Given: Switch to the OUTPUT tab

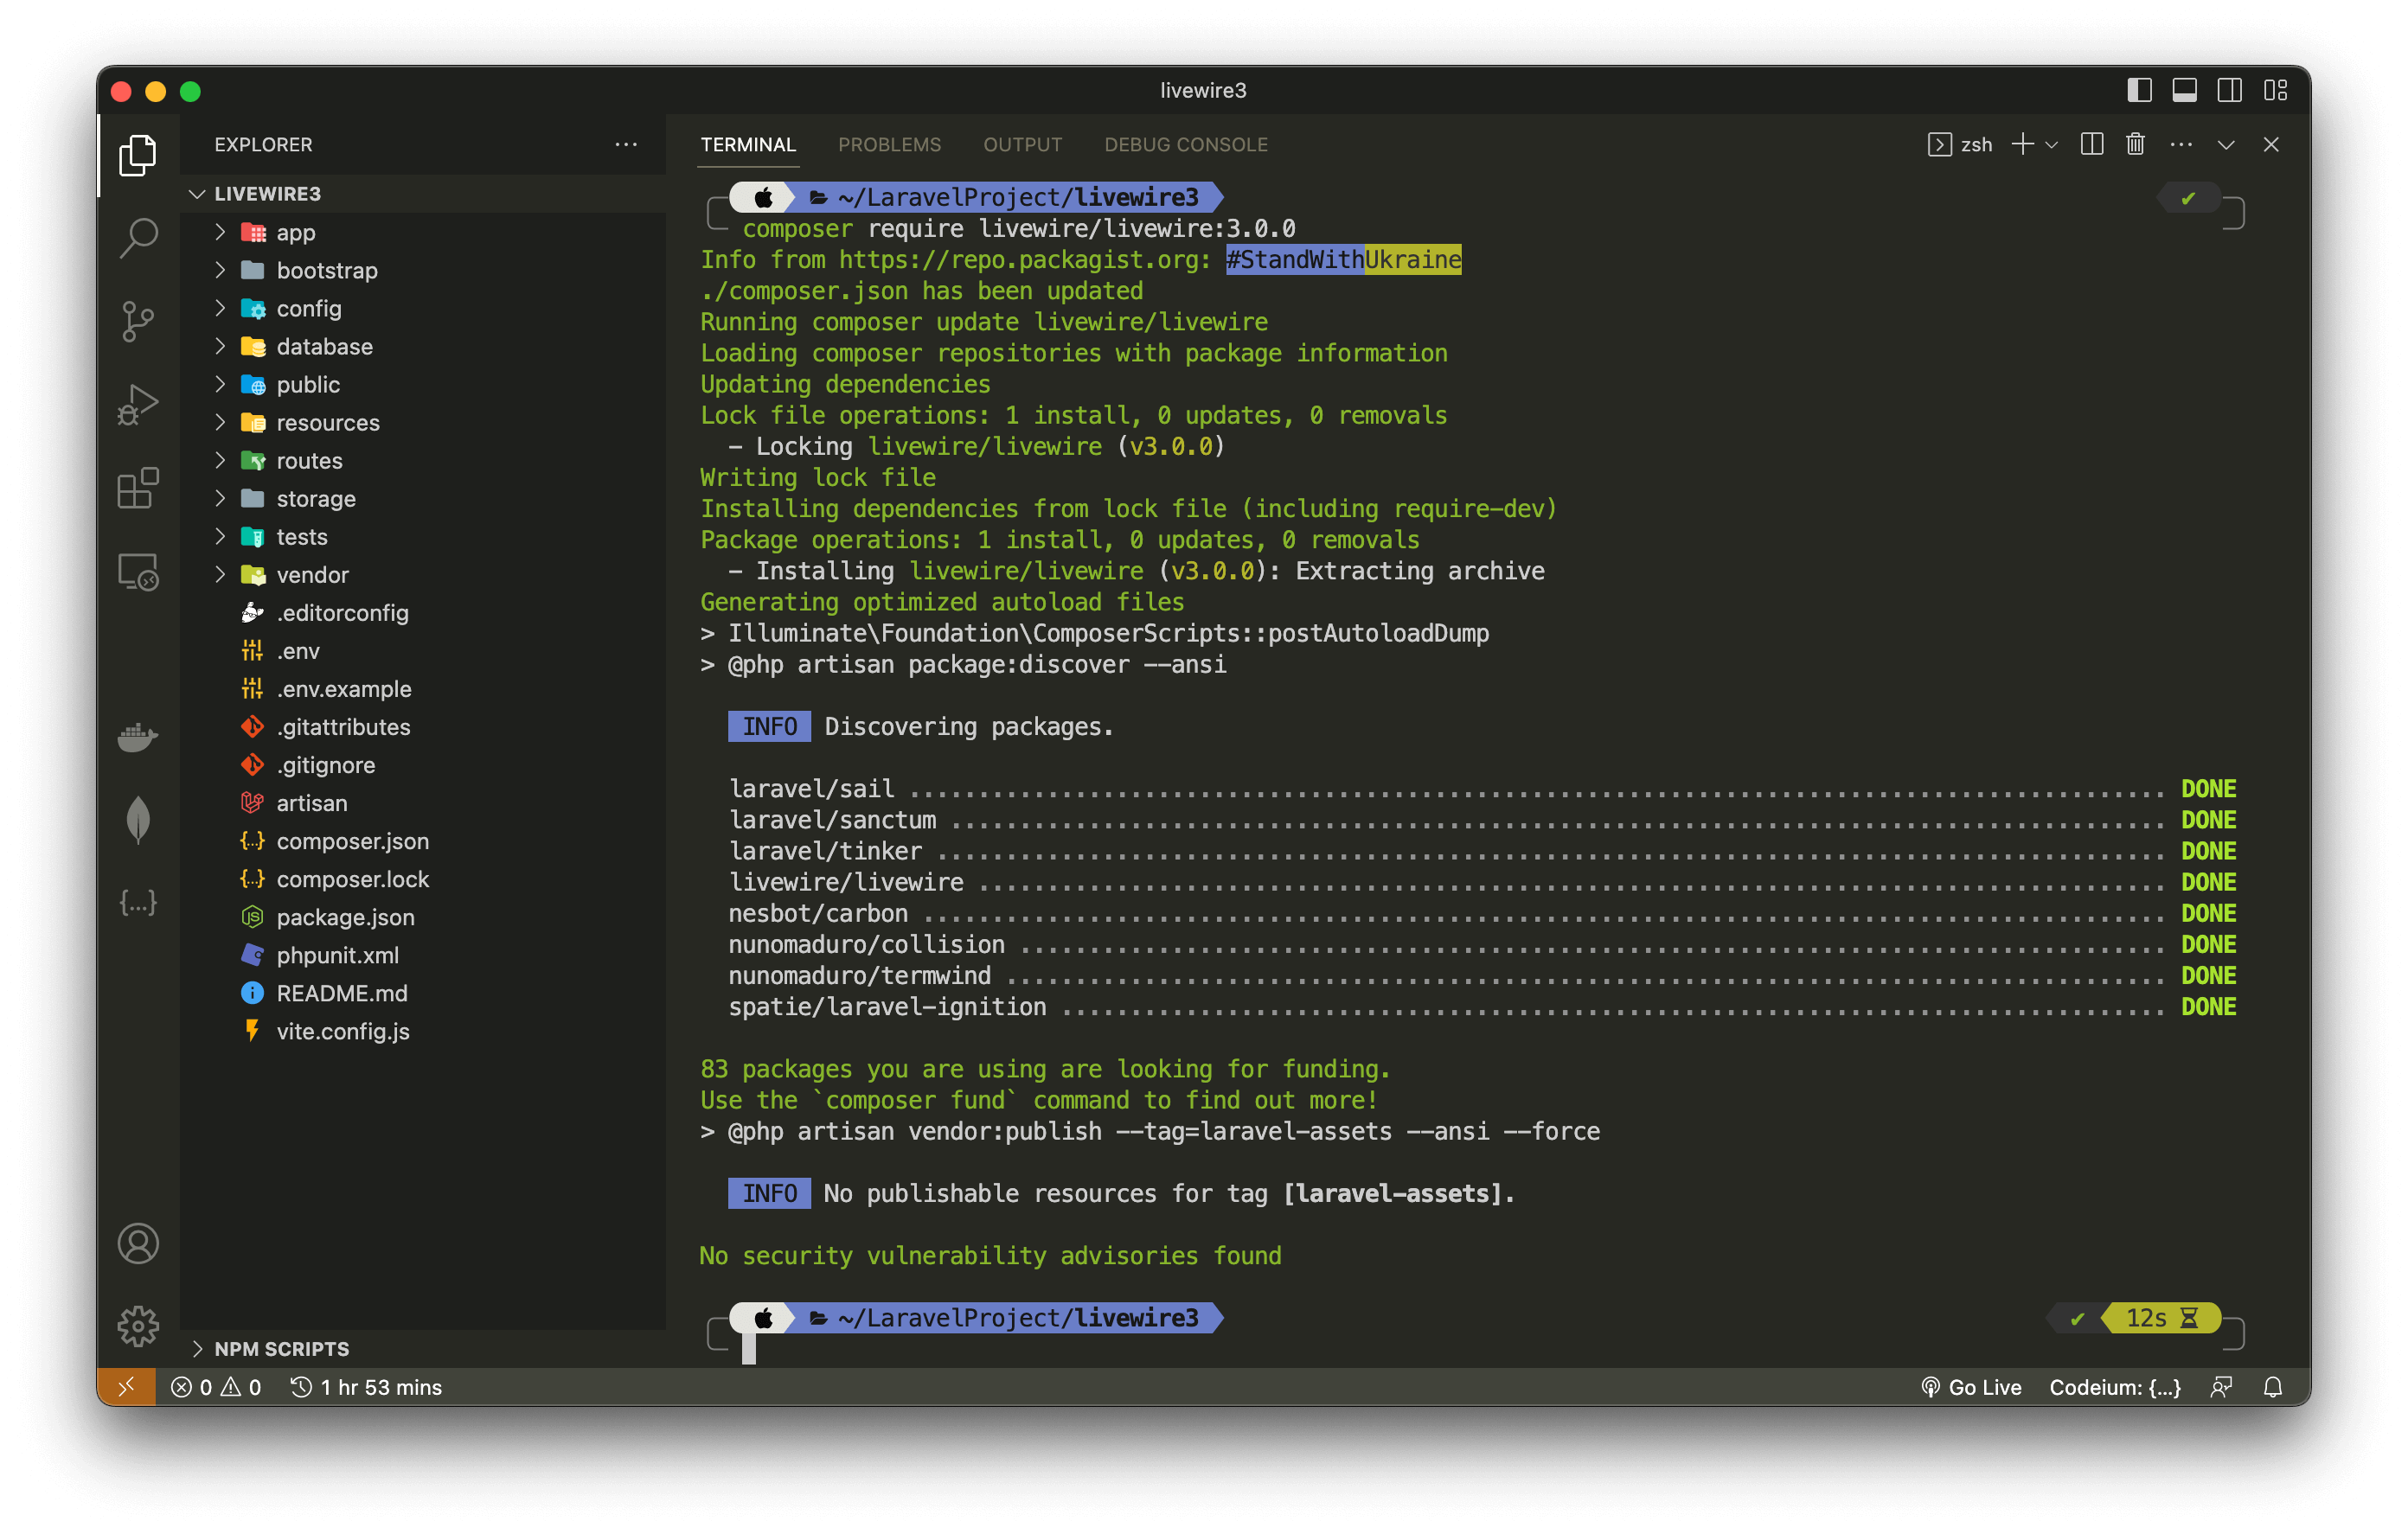Looking at the screenshot, I should coord(1022,144).
